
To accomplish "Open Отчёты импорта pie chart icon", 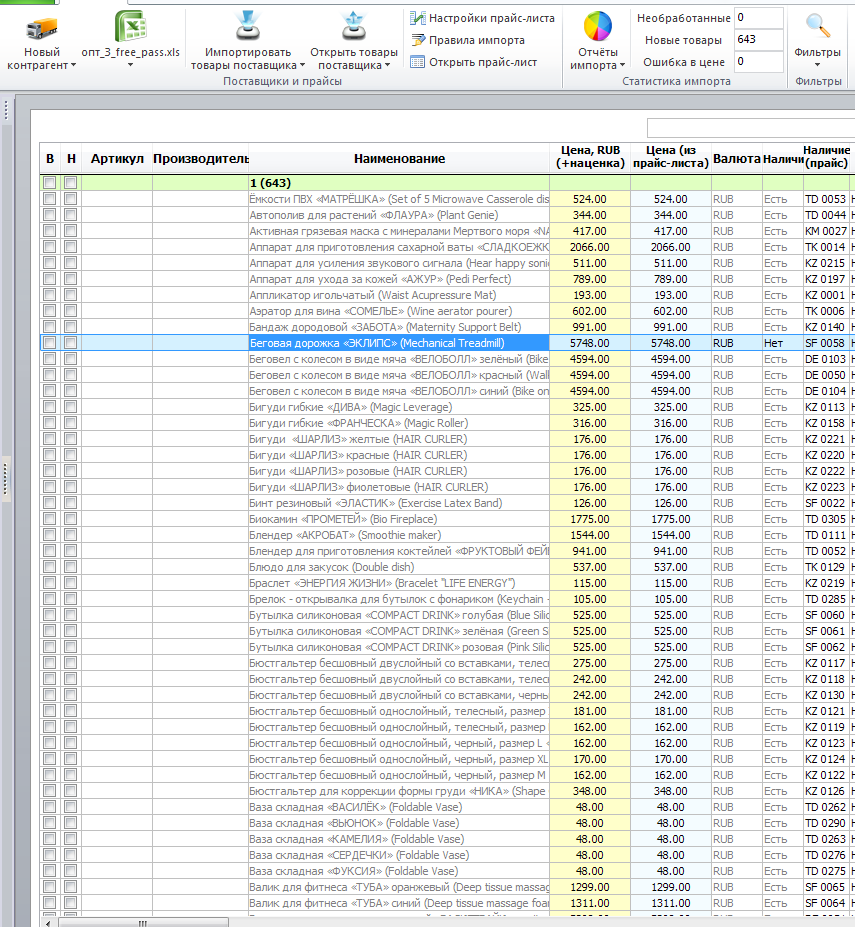I will pyautogui.click(x=598, y=27).
